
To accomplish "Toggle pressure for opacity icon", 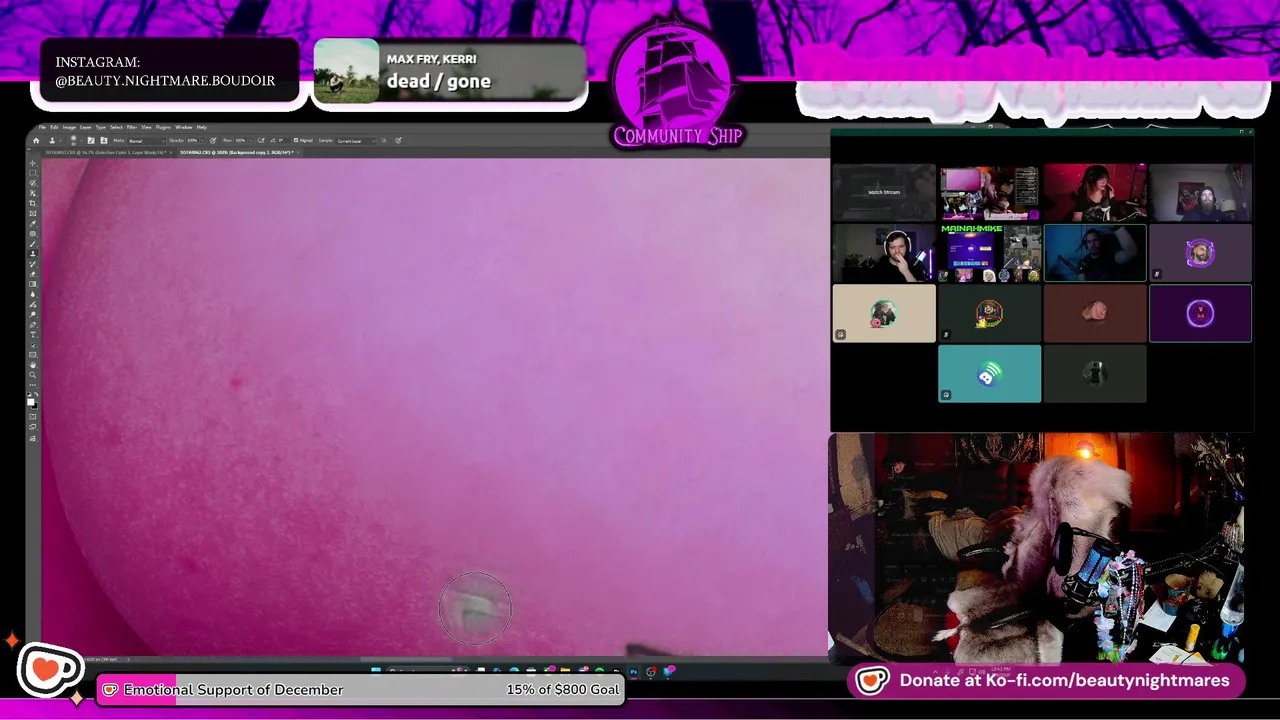I will (213, 141).
